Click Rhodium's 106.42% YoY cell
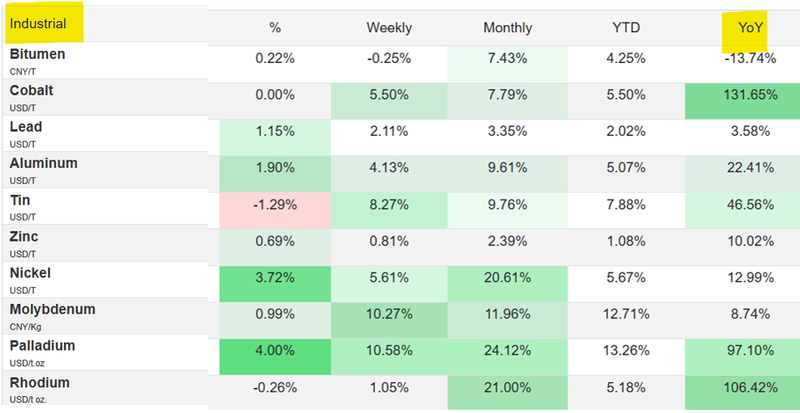Screen dimensions: 800x413 tap(745, 388)
